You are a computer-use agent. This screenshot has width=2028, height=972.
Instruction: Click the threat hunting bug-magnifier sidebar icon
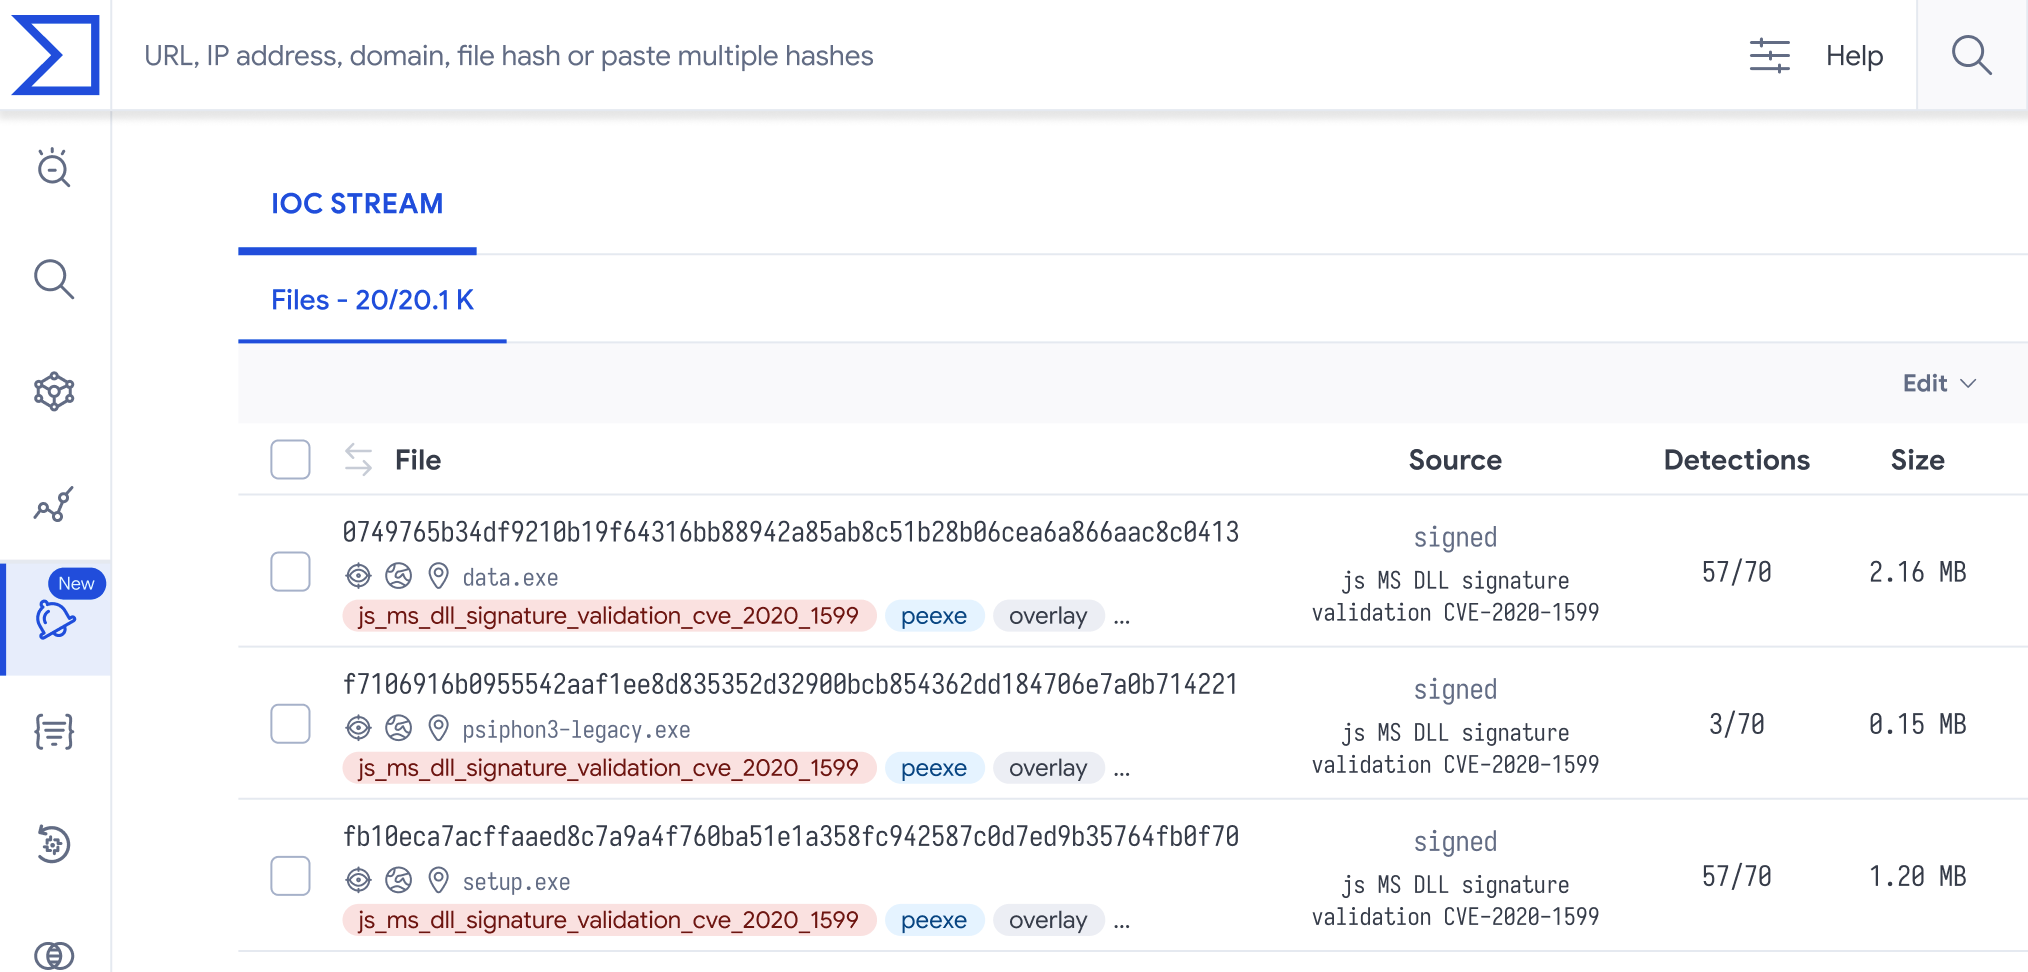(x=54, y=168)
